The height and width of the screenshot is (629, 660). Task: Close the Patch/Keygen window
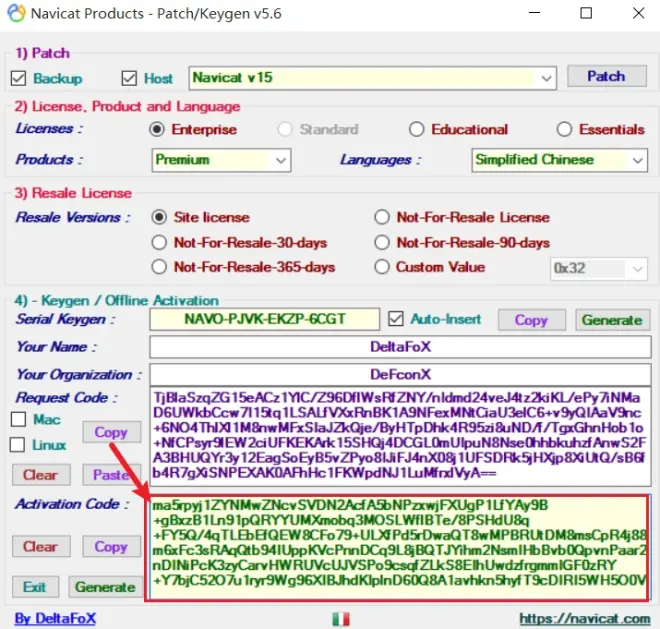[x=639, y=13]
